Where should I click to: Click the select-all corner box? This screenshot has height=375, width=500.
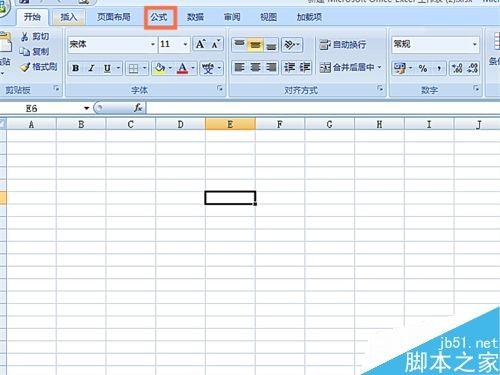pyautogui.click(x=3, y=124)
